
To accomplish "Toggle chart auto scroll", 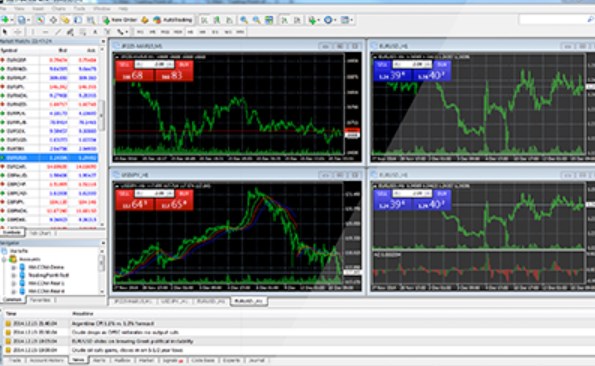I will point(284,20).
